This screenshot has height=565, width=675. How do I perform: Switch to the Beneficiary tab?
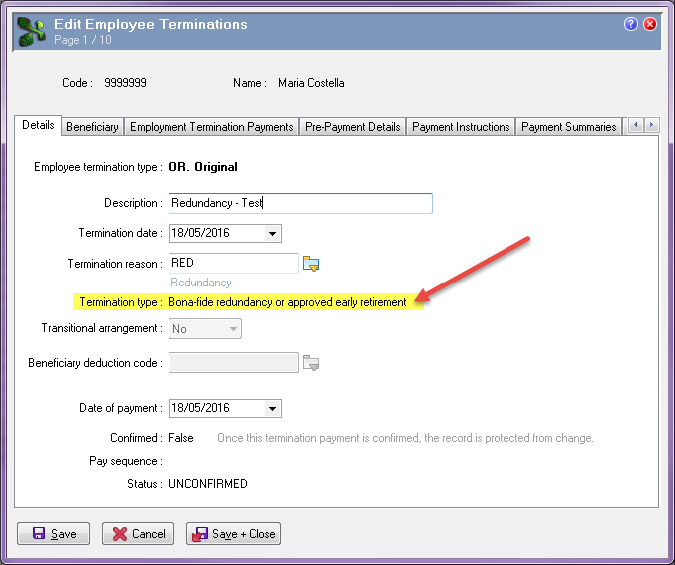pos(93,127)
